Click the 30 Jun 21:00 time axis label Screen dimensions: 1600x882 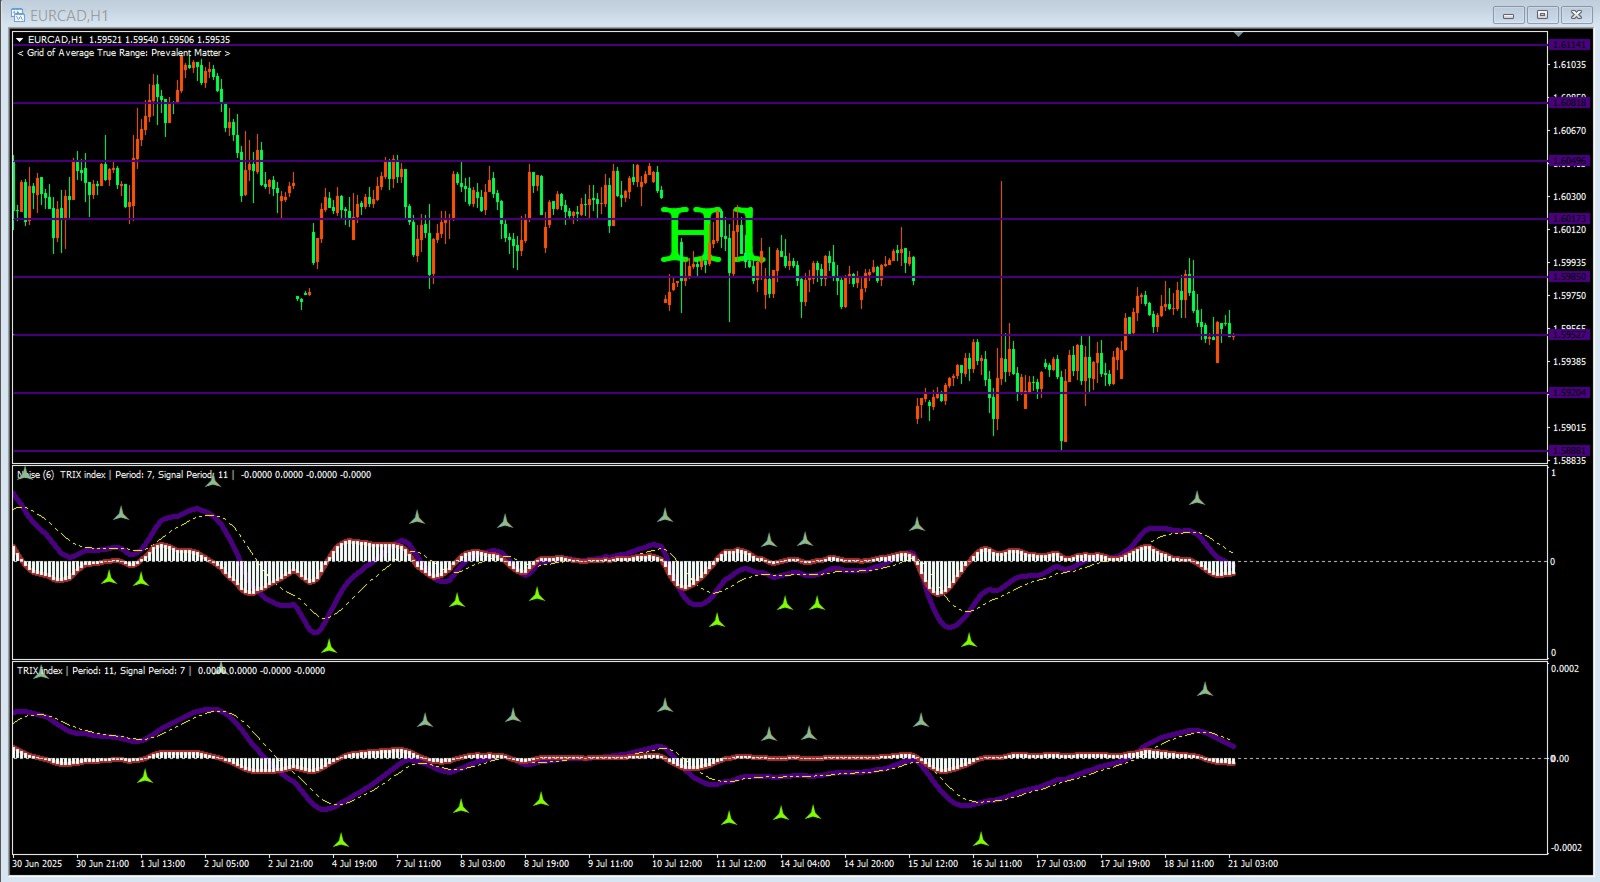click(x=102, y=864)
